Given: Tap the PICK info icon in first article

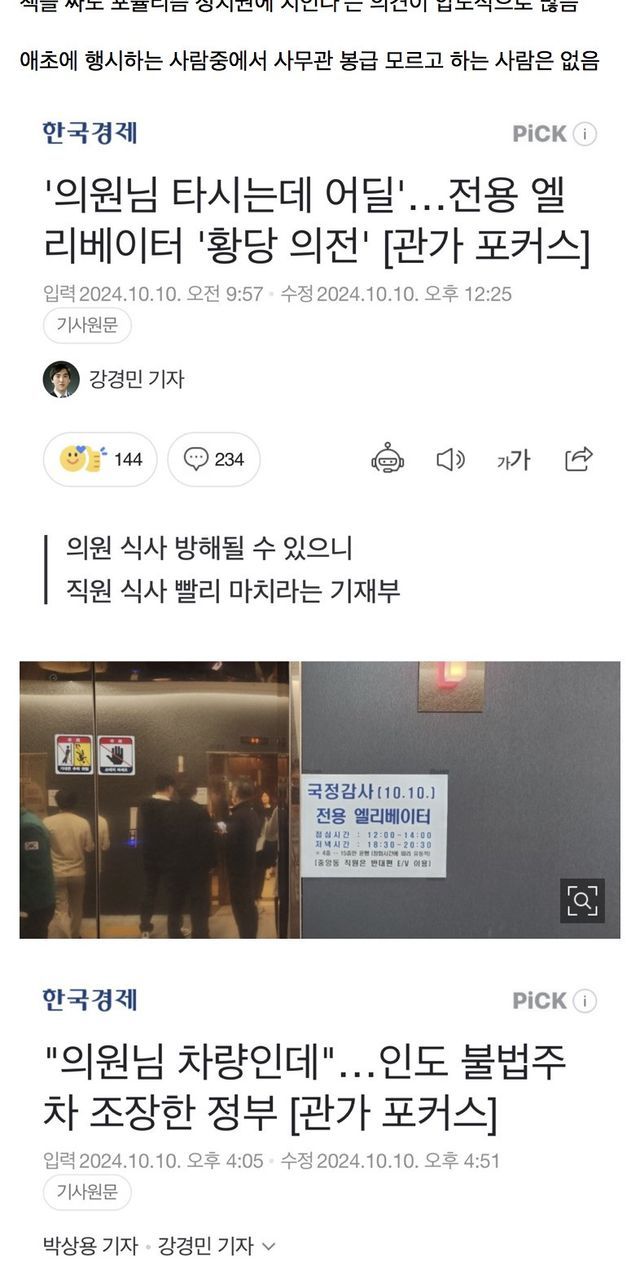Looking at the screenshot, I should click(587, 134).
